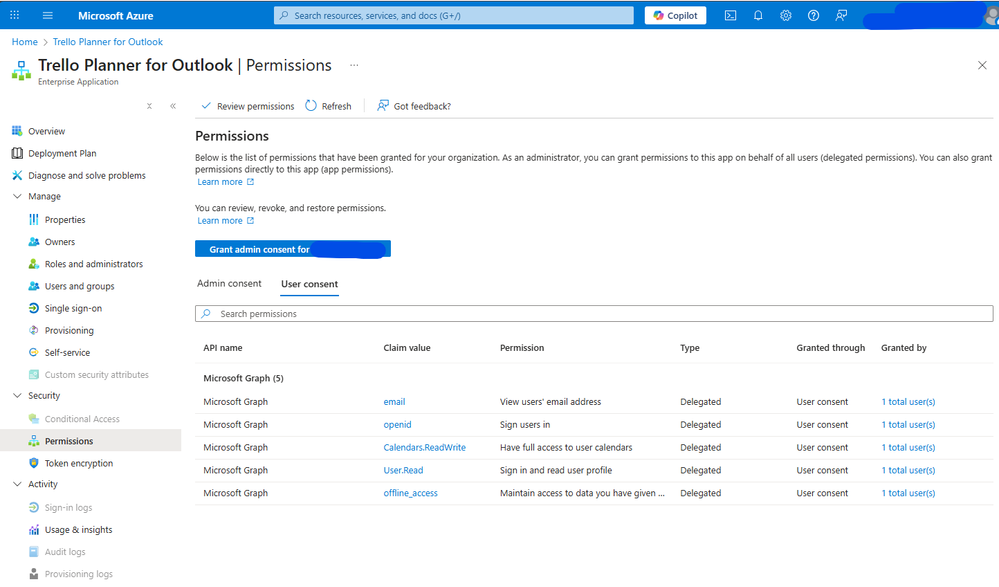Open Properties under Manage

coord(65,220)
